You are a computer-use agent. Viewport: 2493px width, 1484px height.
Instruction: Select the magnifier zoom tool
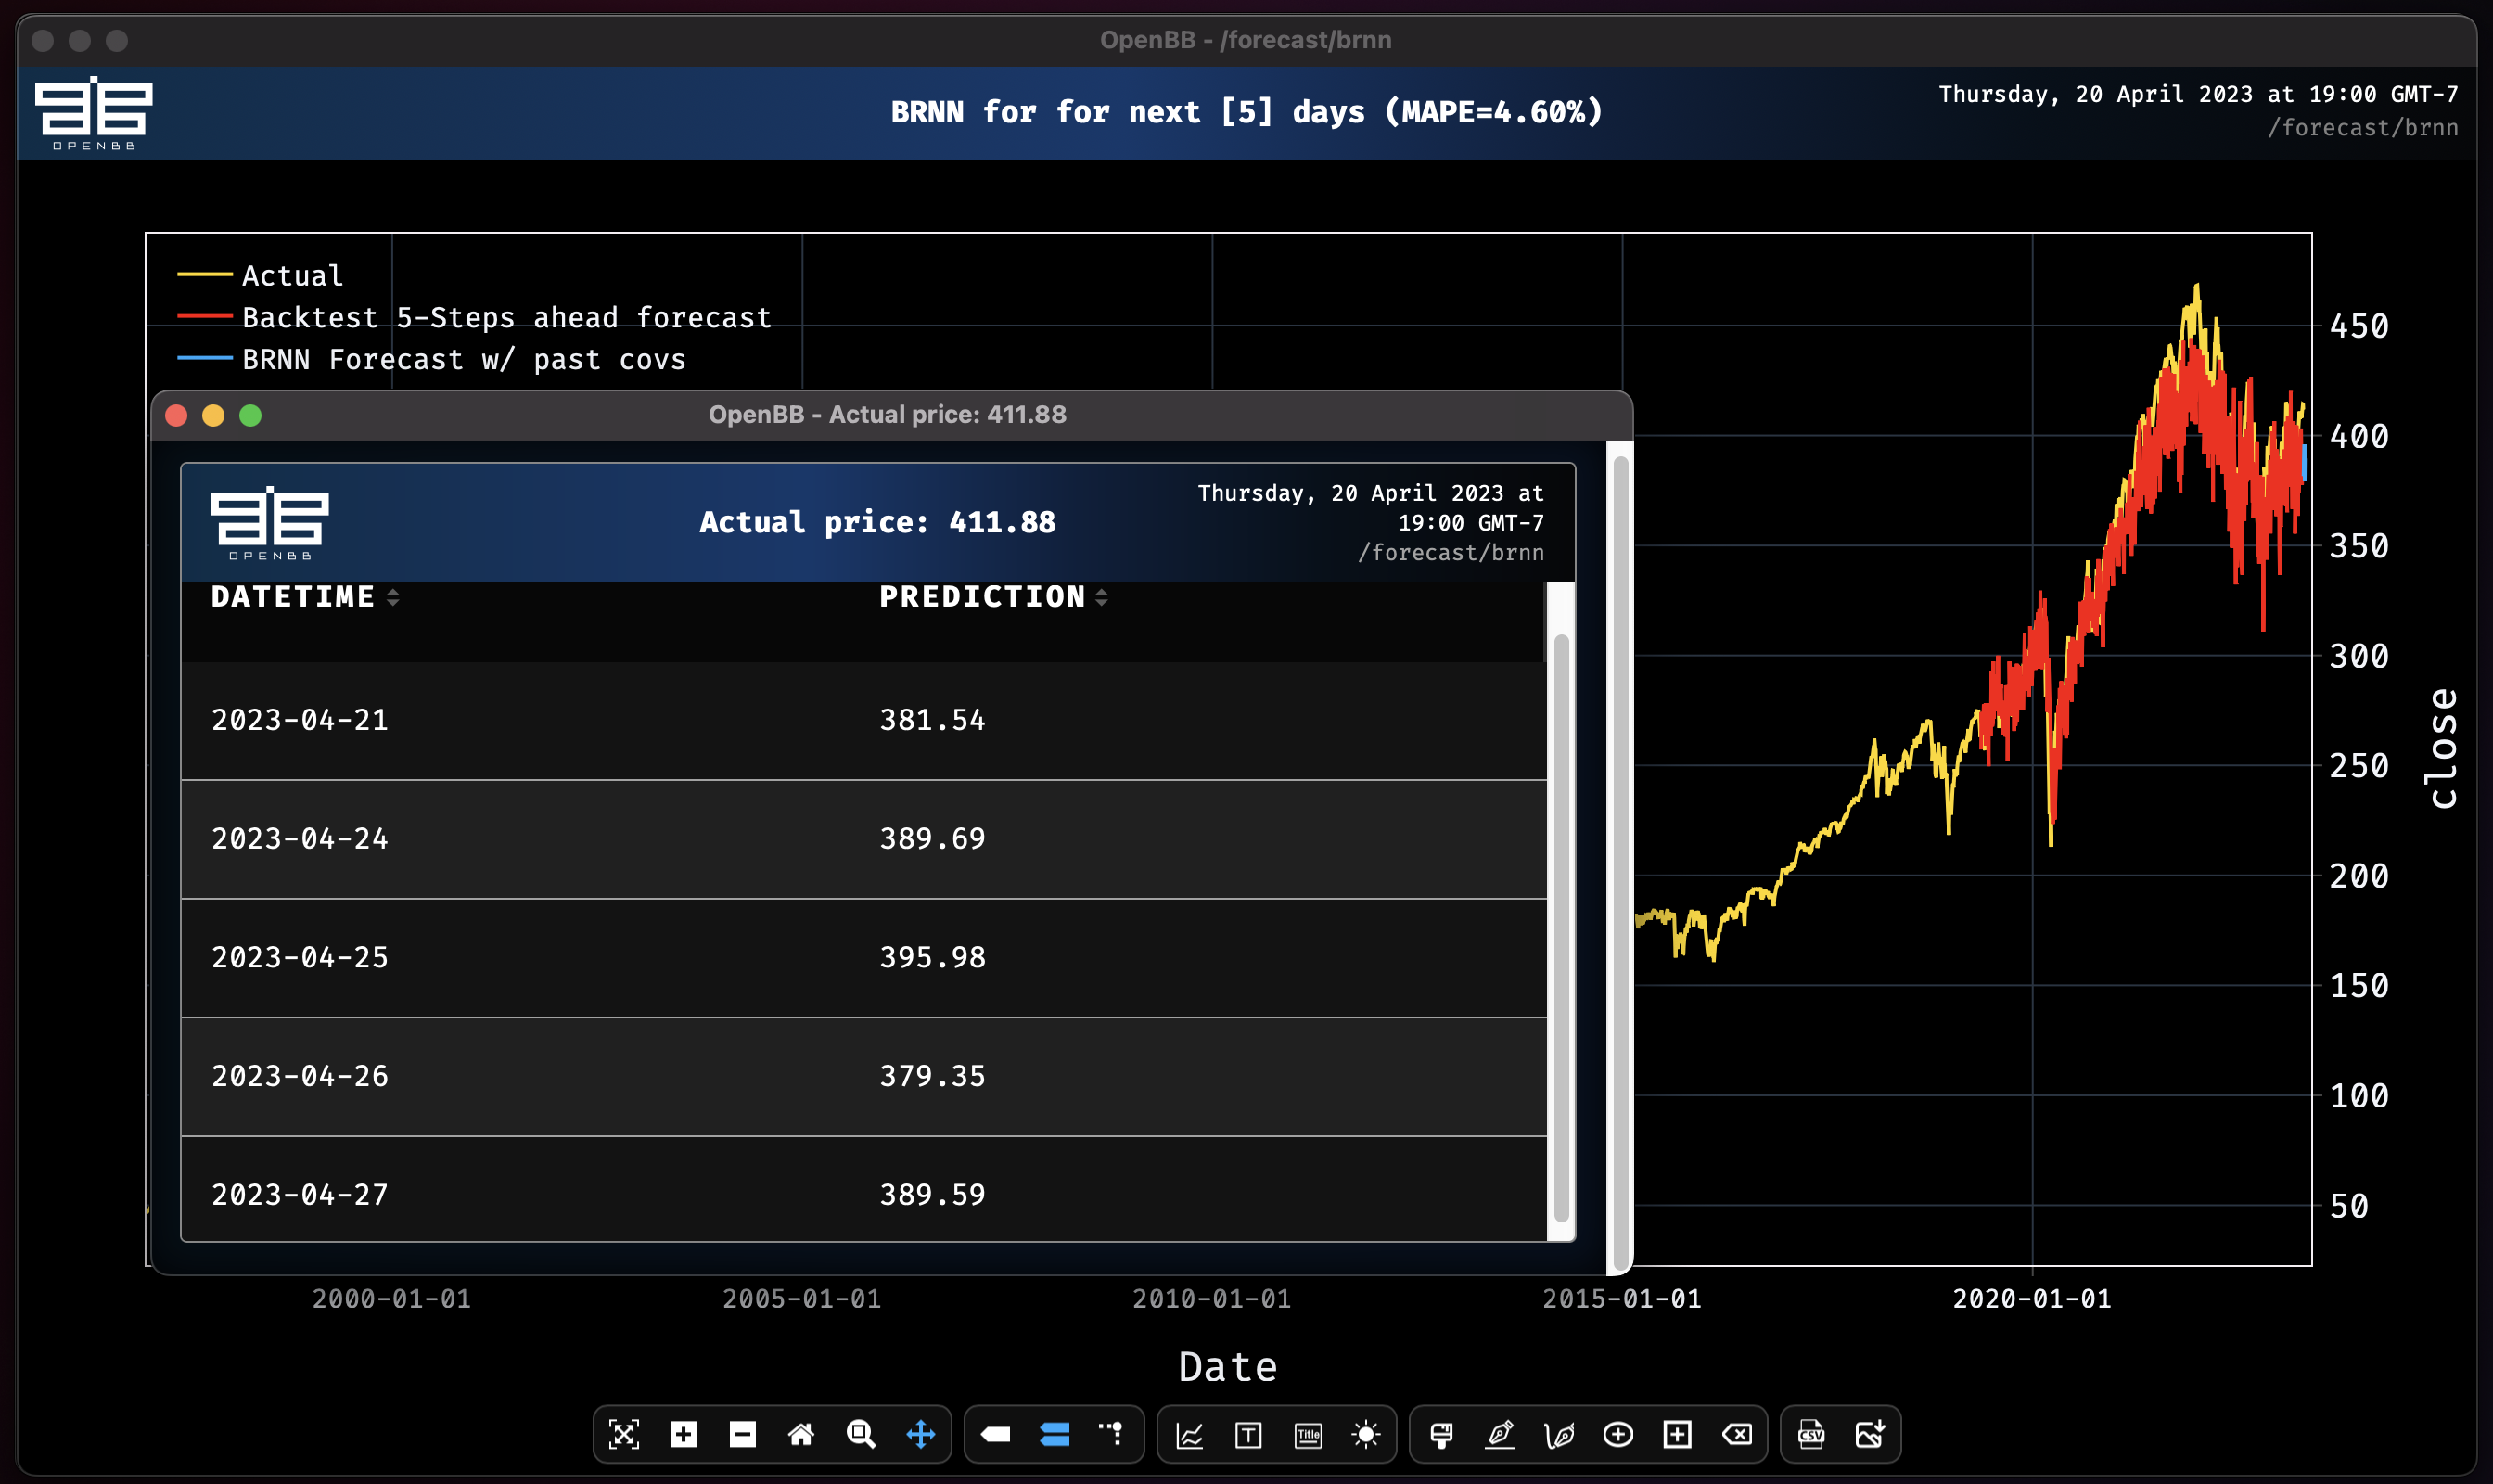pos(861,1435)
